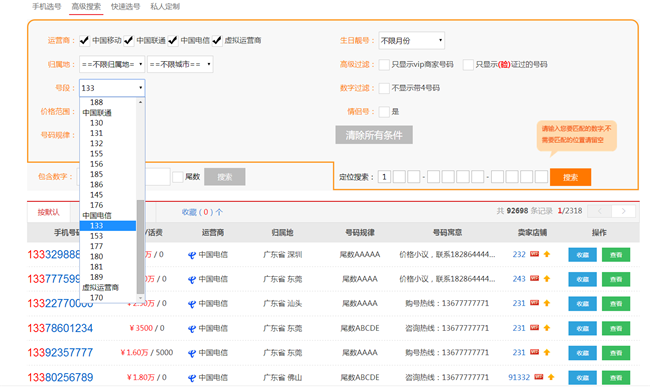This screenshot has width=650, height=389.
Task: Click the dropdown list scrollbar up arrow
Action: (x=141, y=102)
